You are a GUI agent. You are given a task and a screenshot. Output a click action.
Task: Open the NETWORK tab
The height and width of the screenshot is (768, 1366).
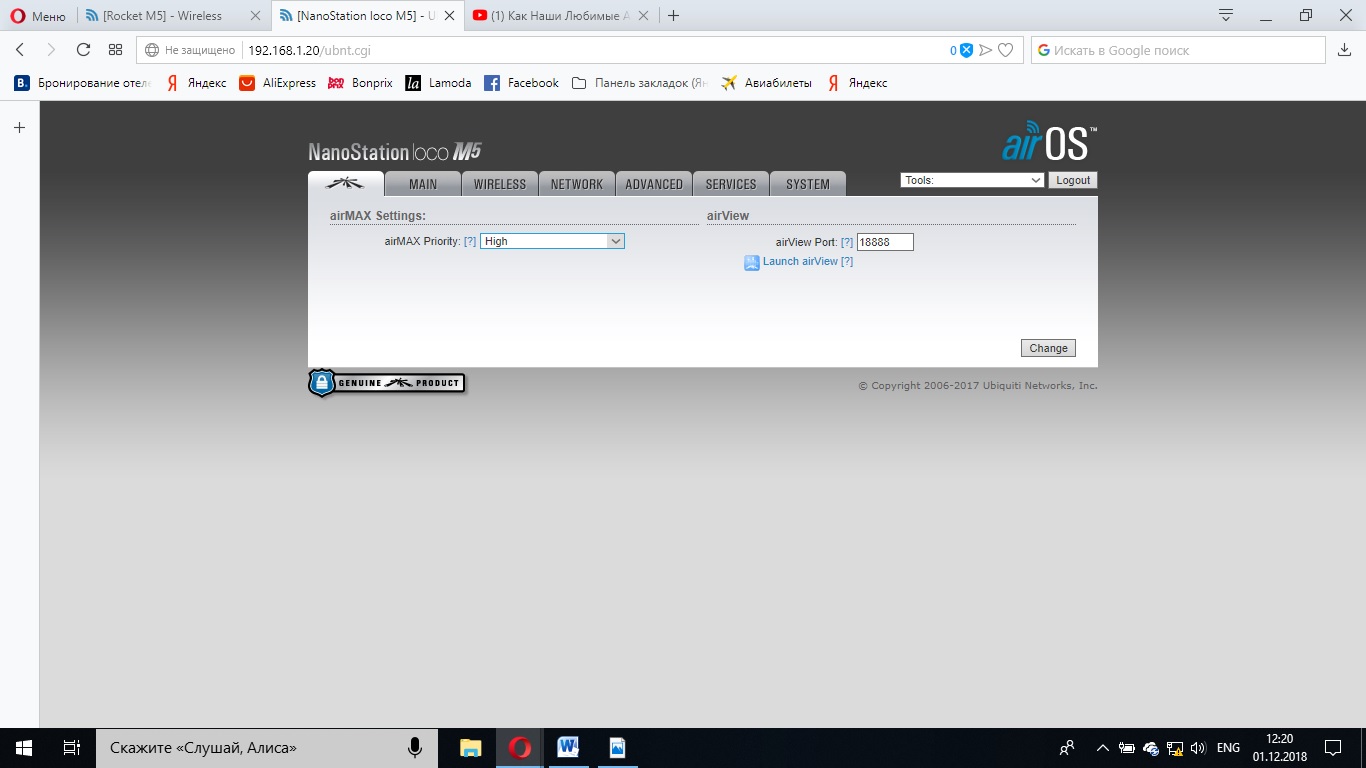[x=577, y=184]
